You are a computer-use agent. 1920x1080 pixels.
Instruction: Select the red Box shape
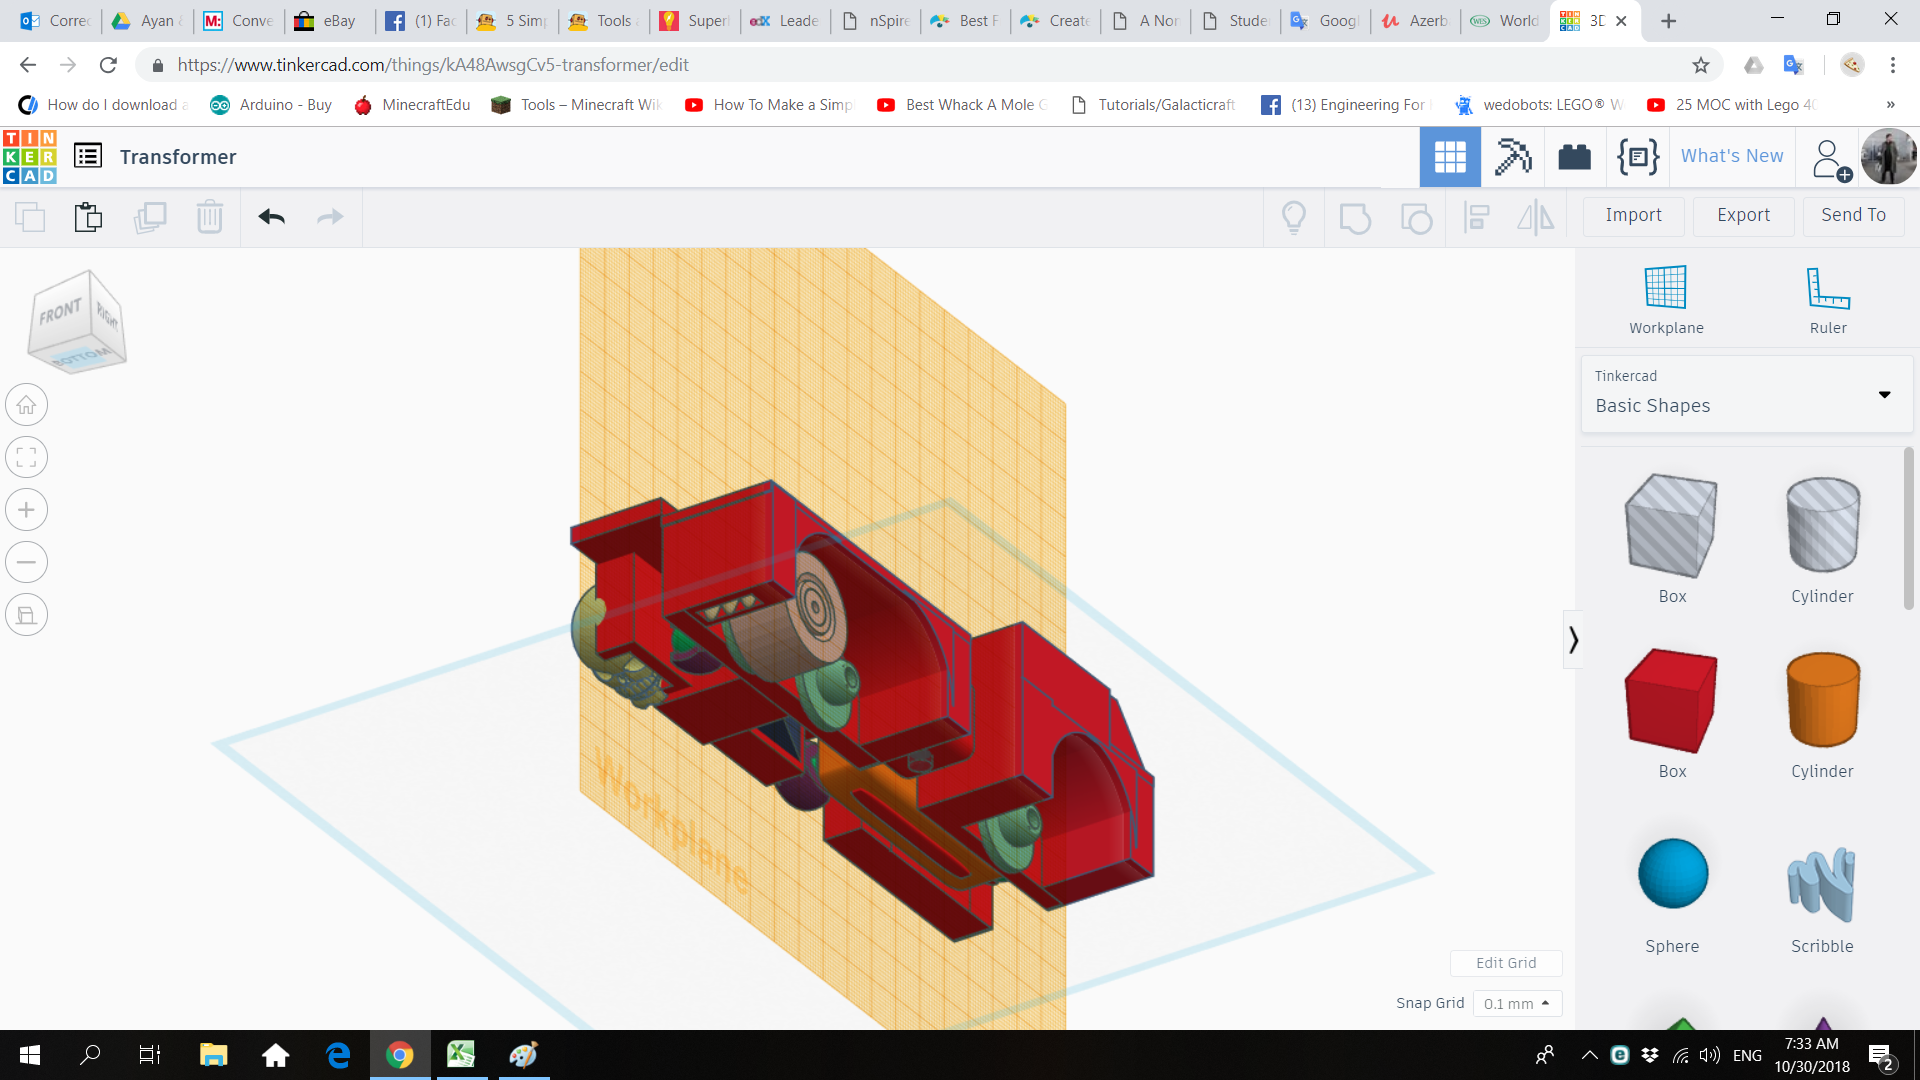click(1671, 701)
